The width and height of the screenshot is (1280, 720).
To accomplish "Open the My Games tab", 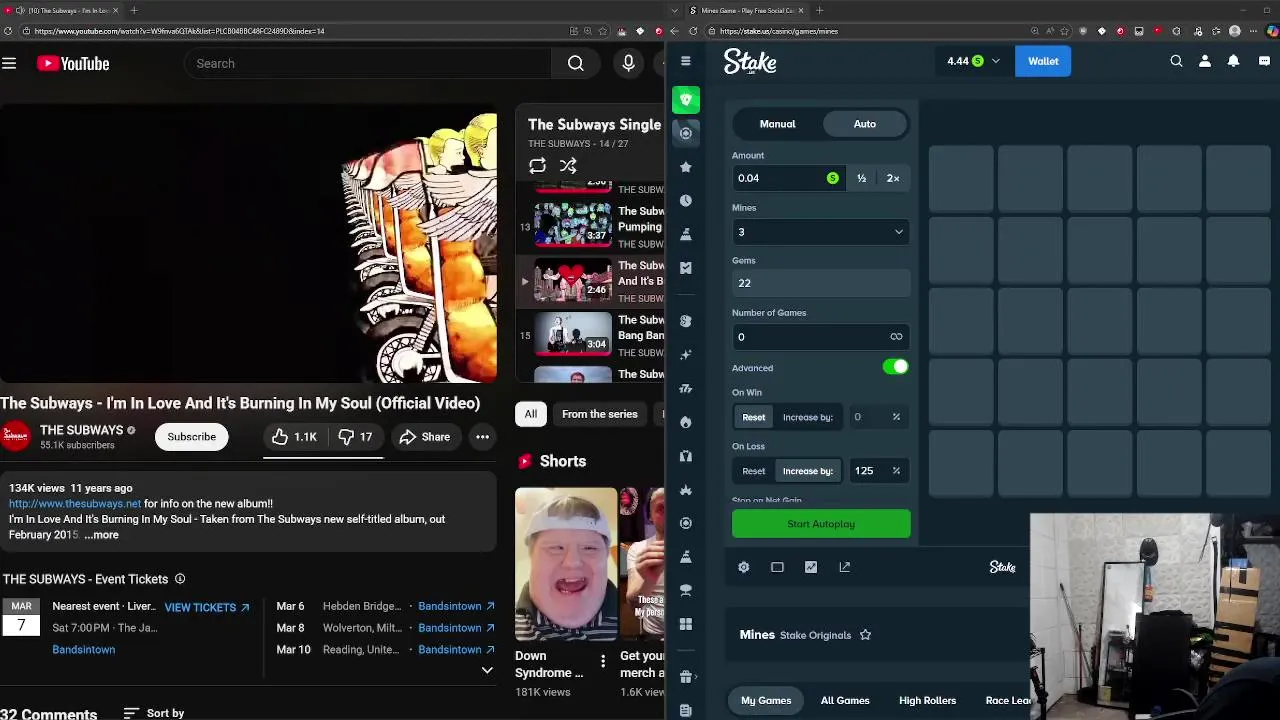I will [766, 701].
